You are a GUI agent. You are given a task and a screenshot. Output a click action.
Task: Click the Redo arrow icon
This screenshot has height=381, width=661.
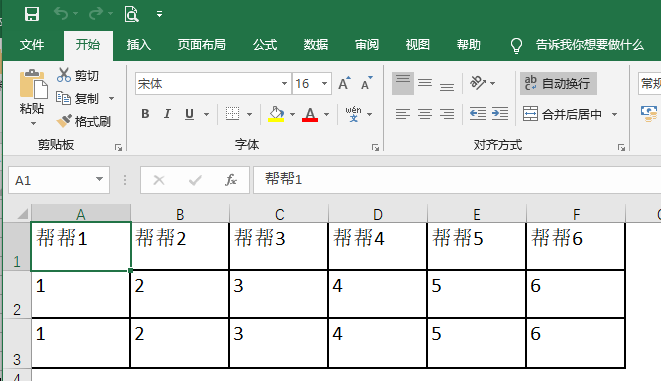(x=96, y=14)
